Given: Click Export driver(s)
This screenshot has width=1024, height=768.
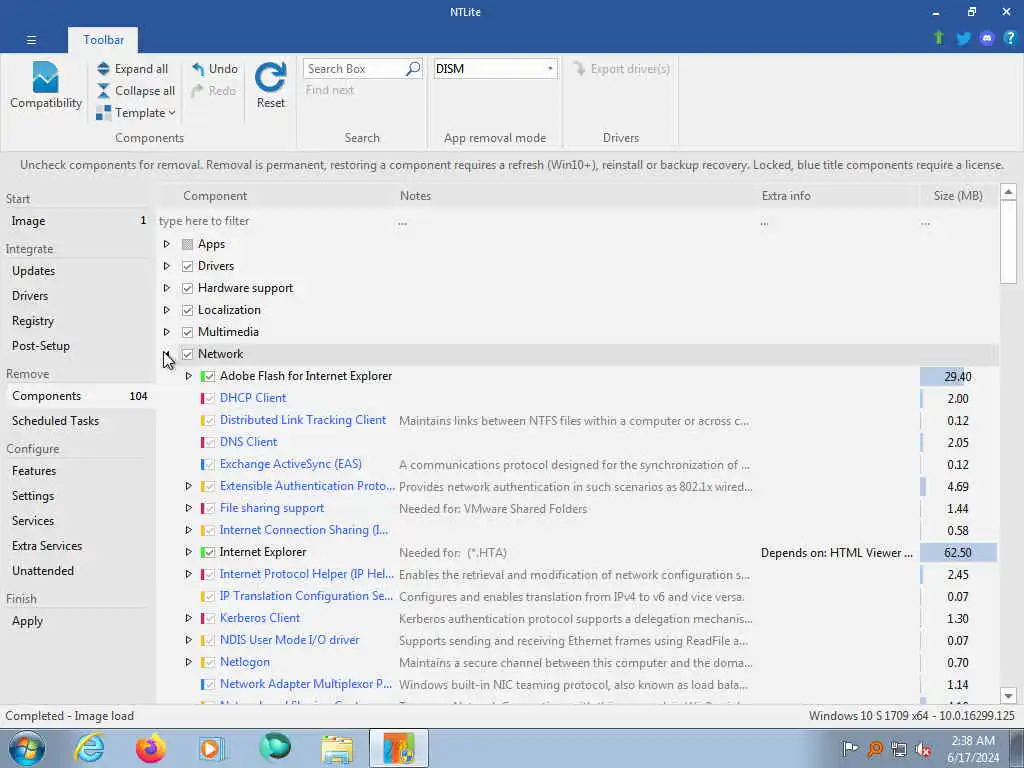Looking at the screenshot, I should 621,69.
